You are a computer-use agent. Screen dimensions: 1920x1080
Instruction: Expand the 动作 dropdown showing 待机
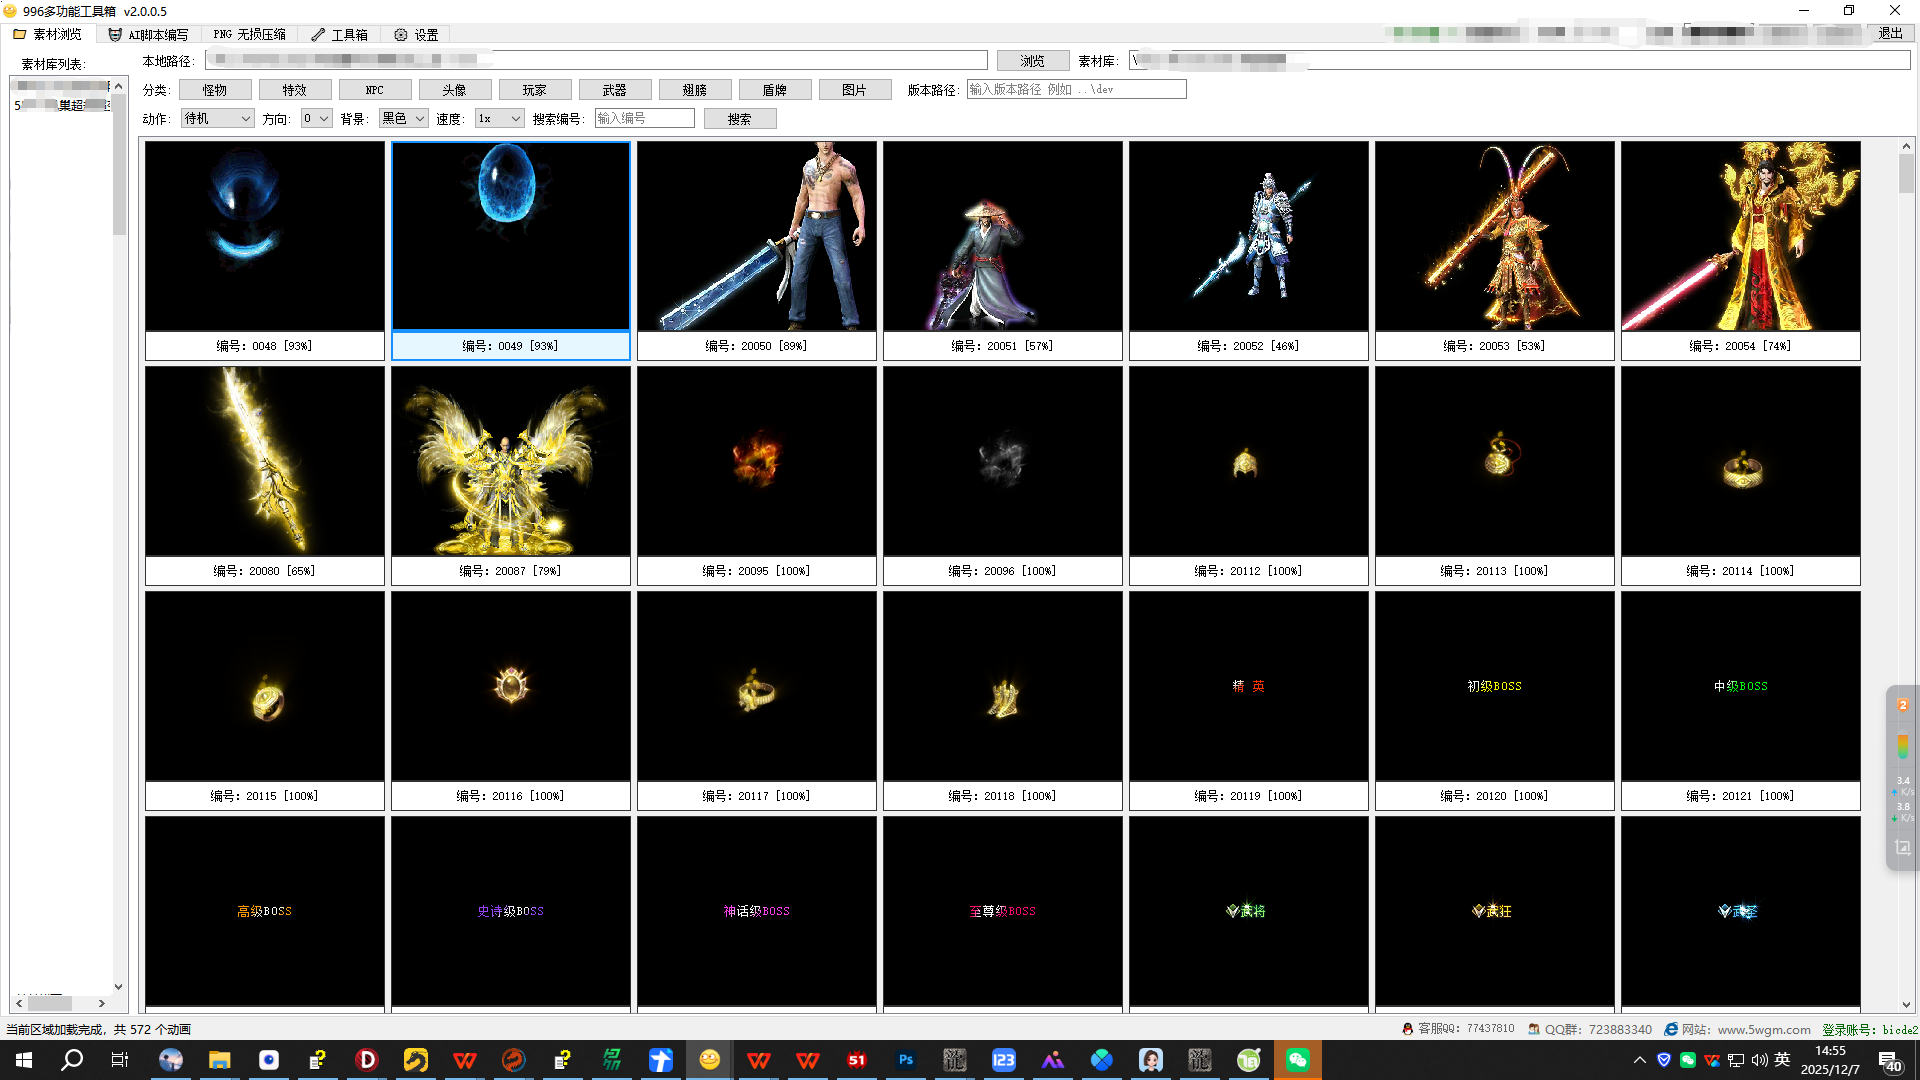[x=217, y=118]
